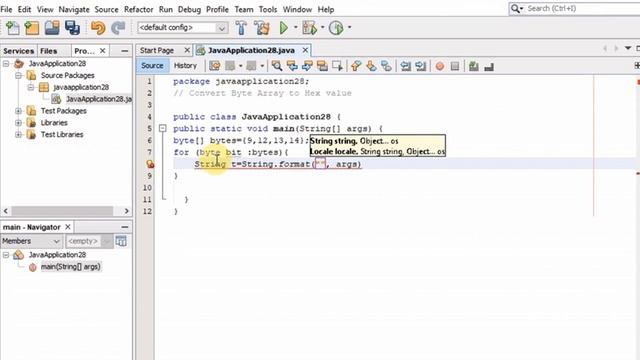Open the default config dropdown
The width and height of the screenshot is (640, 360).
click(221, 28)
